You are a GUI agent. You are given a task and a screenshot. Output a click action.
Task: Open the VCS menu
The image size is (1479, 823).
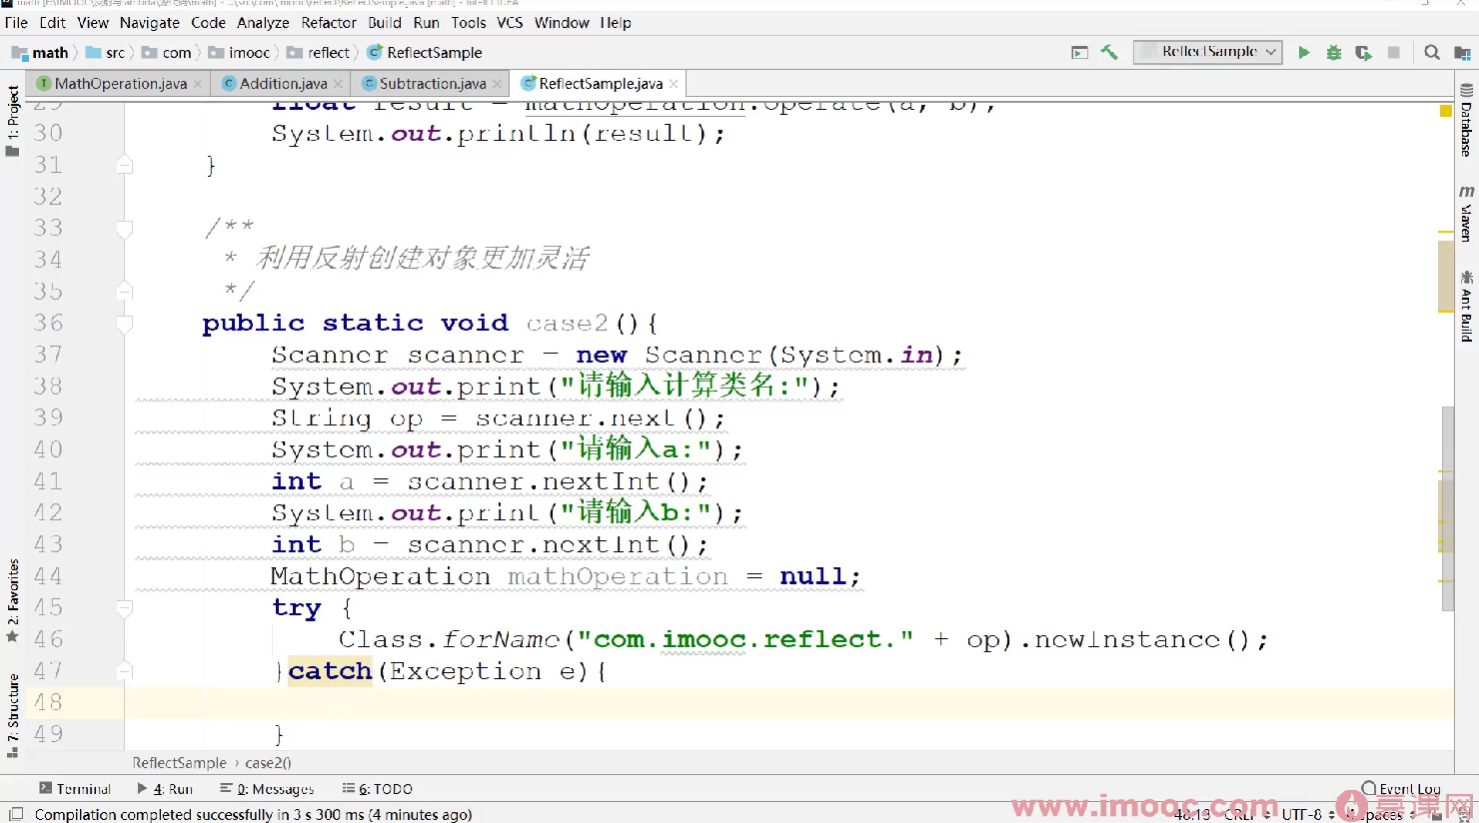[510, 22]
